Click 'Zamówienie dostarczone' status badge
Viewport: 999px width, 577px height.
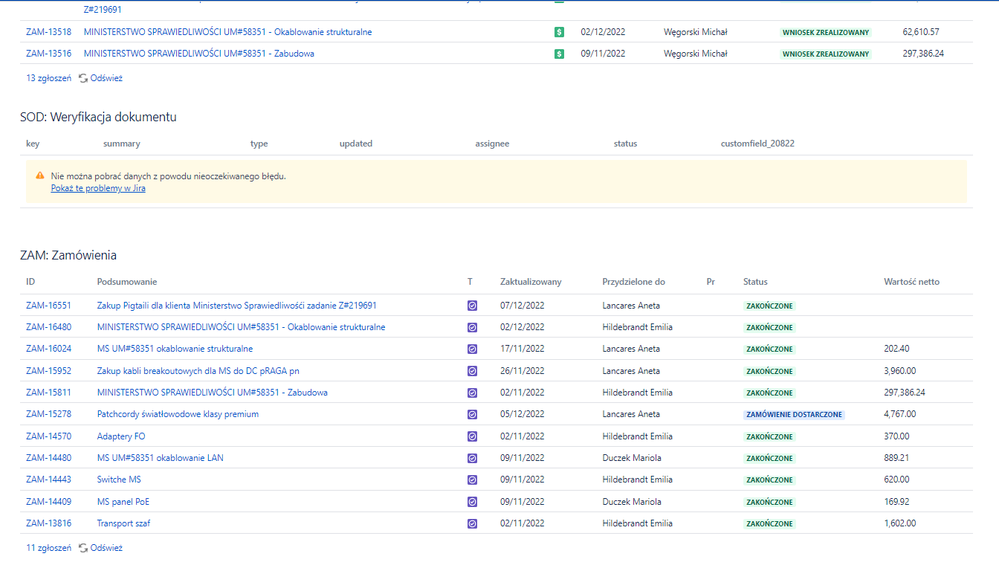click(x=794, y=415)
